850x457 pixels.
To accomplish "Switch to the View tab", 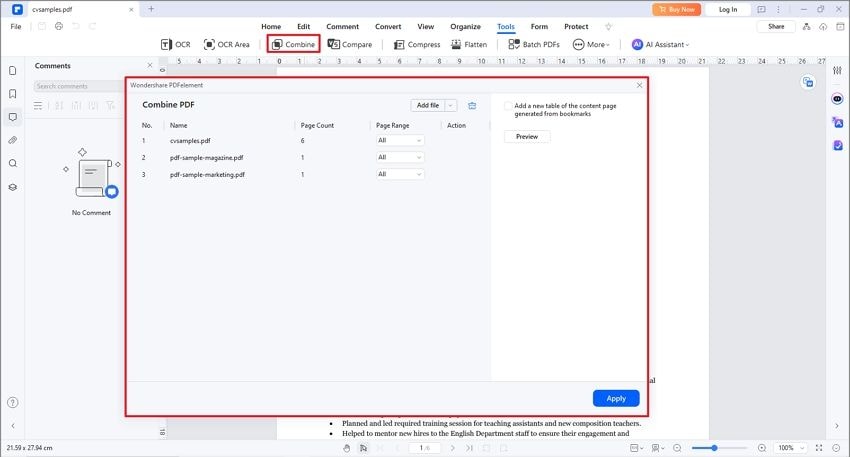I will tap(426, 26).
